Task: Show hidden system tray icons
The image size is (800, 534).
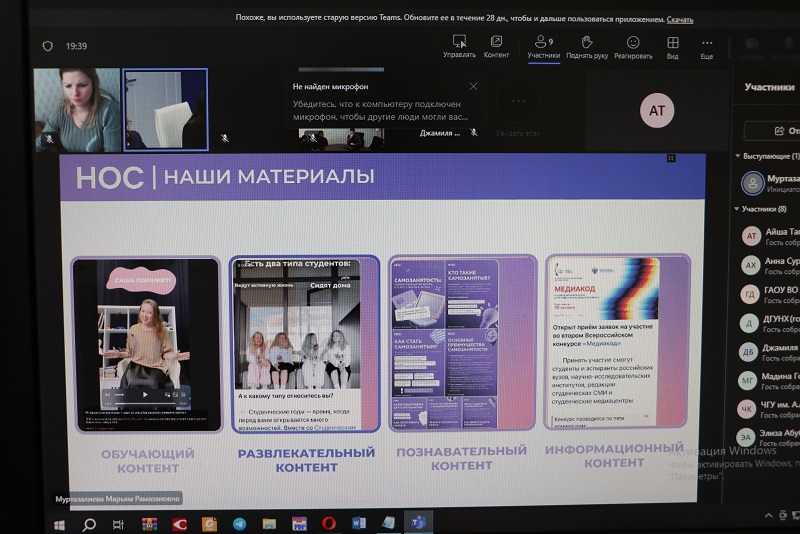Action: 768,515
